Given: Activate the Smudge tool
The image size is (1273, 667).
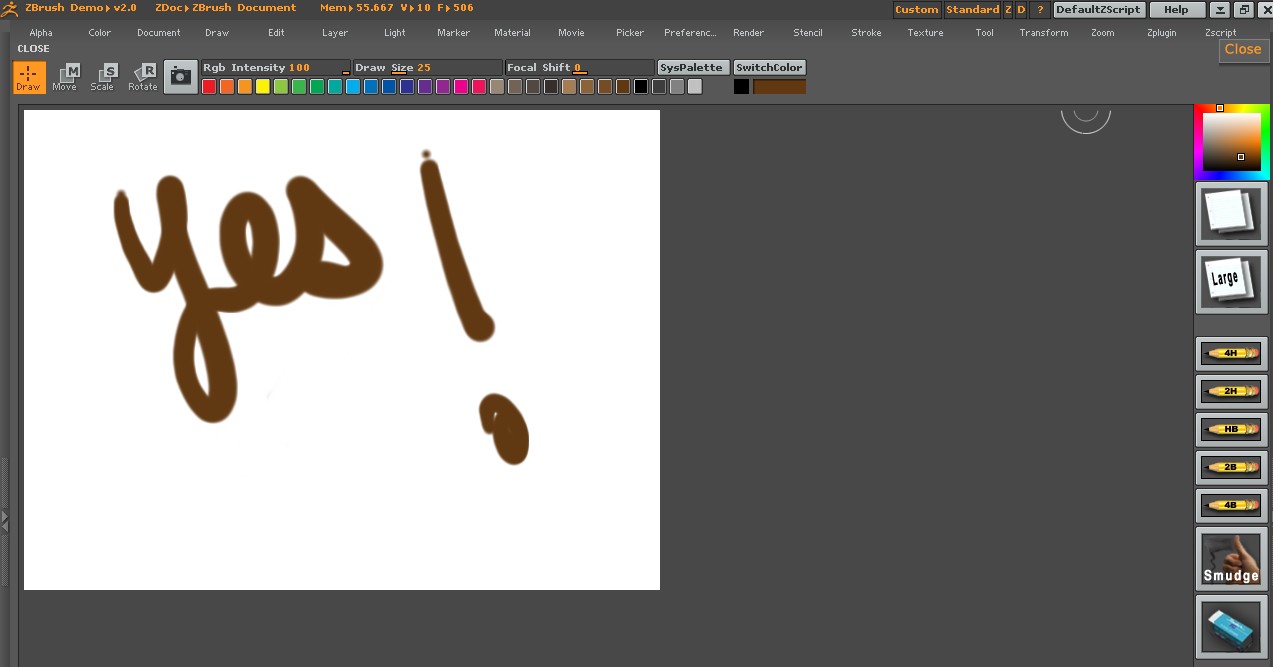Looking at the screenshot, I should click(x=1231, y=558).
